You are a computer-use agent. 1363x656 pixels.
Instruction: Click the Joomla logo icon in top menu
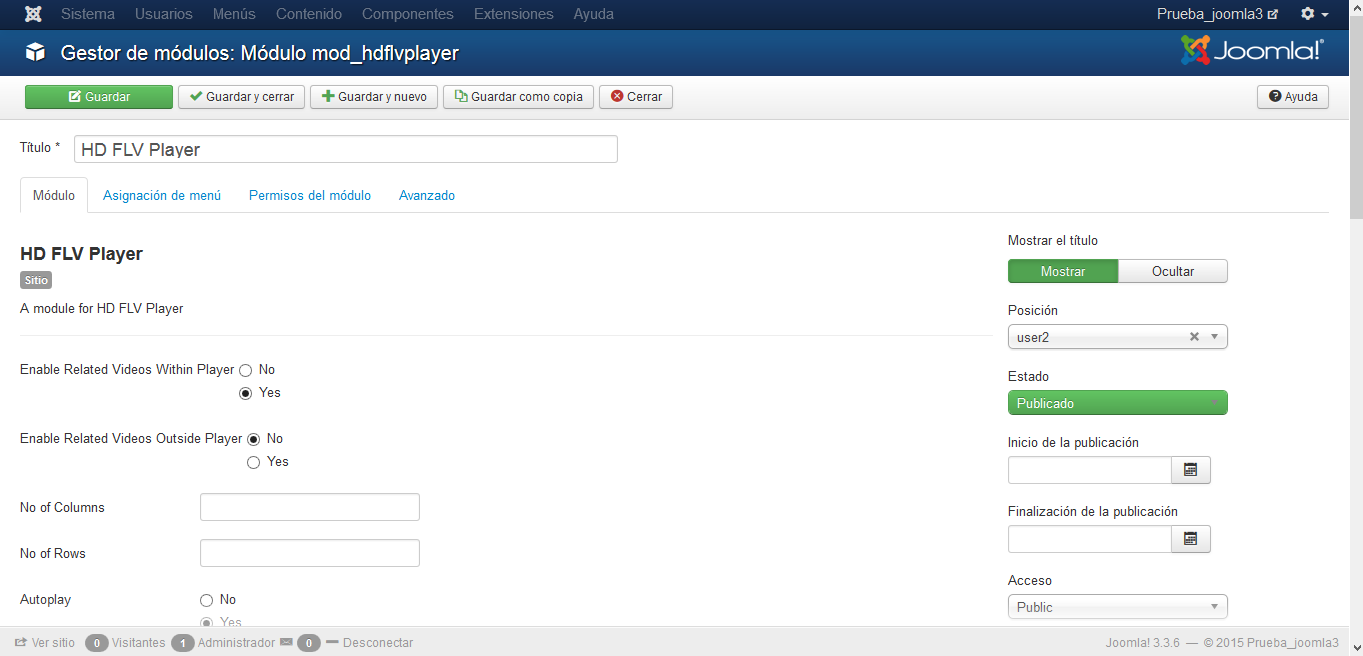pyautogui.click(x=33, y=14)
